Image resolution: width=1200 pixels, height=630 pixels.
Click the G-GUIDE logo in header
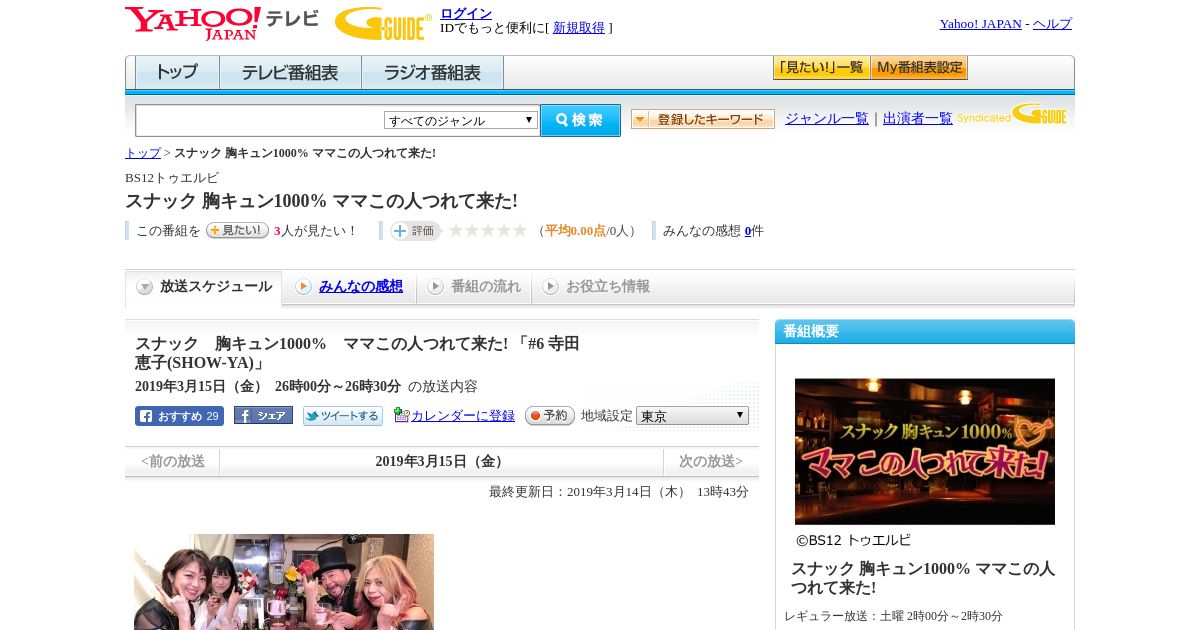click(x=383, y=23)
